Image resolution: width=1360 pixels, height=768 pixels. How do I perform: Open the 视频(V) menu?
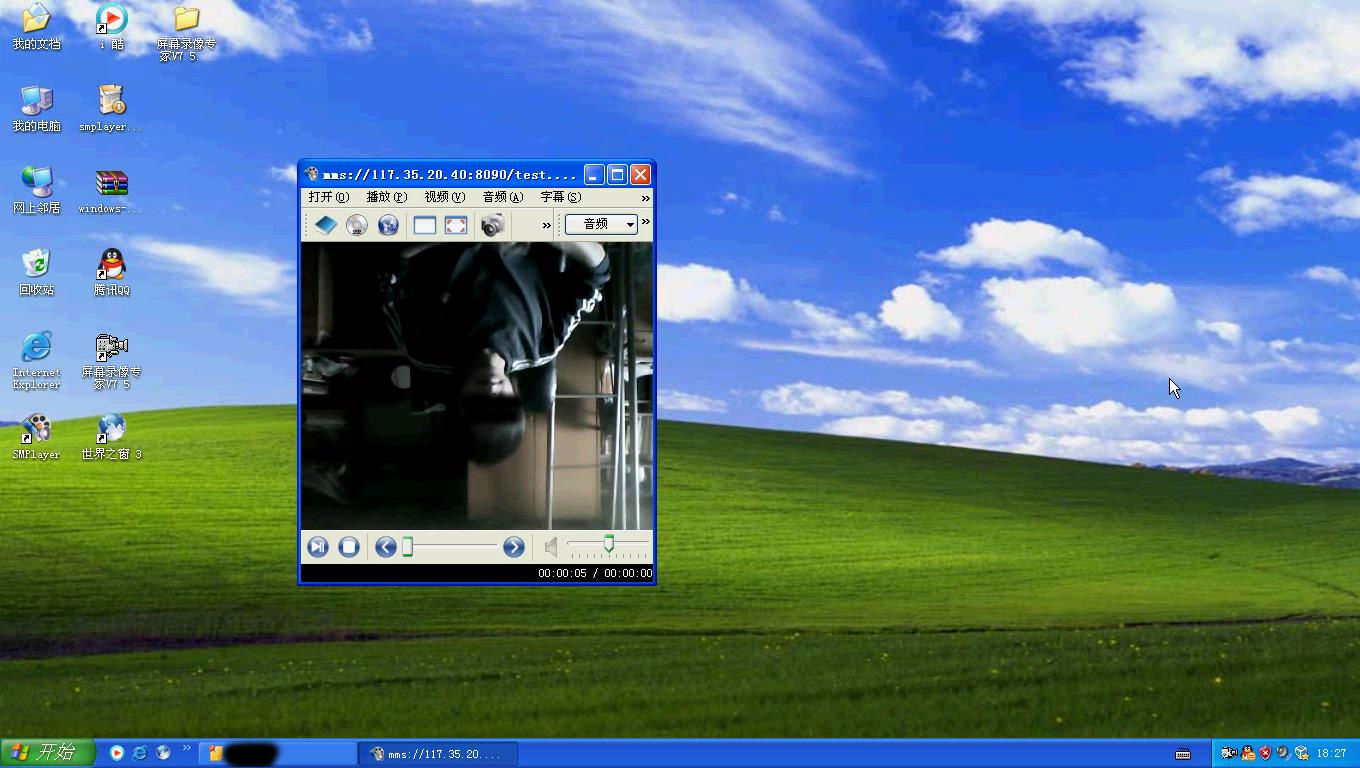444,197
